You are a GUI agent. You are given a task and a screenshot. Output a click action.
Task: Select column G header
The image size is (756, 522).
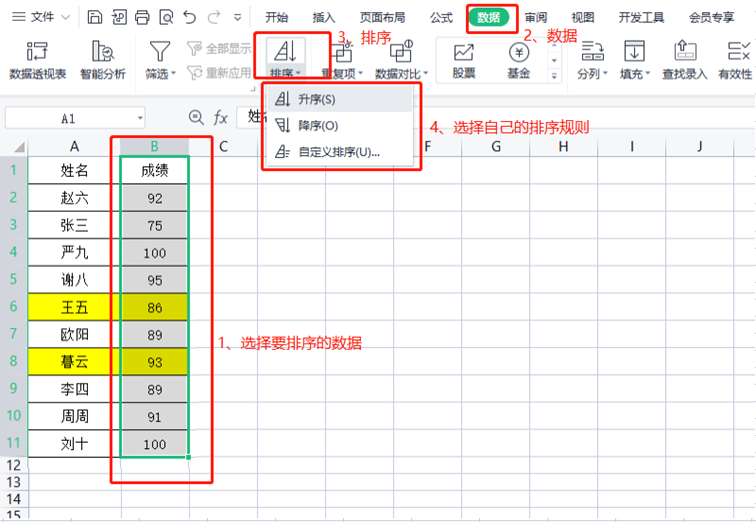click(496, 147)
